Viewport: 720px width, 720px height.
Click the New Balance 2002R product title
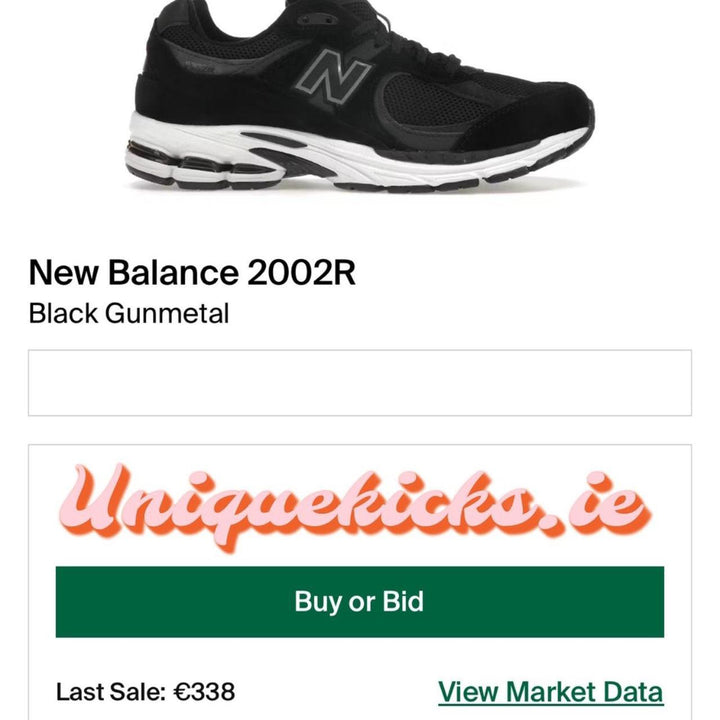pyautogui.click(x=192, y=273)
